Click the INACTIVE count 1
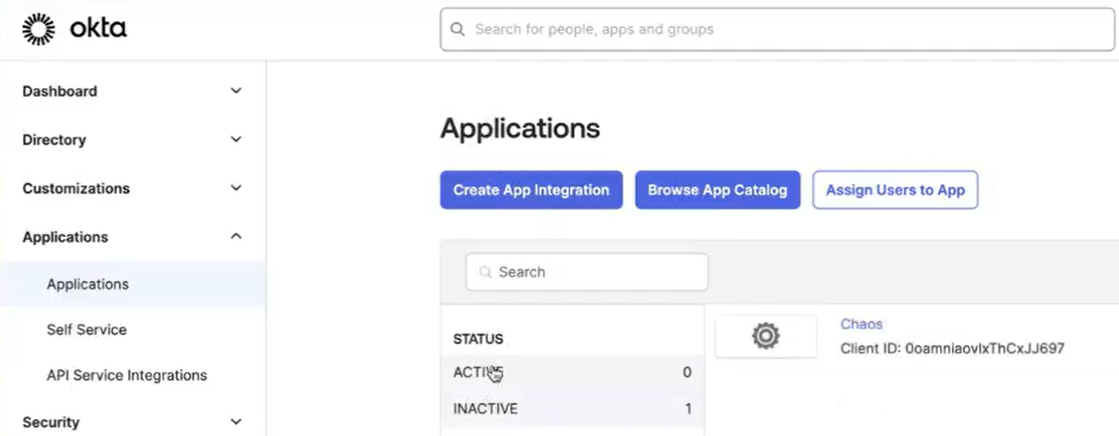 tap(688, 409)
